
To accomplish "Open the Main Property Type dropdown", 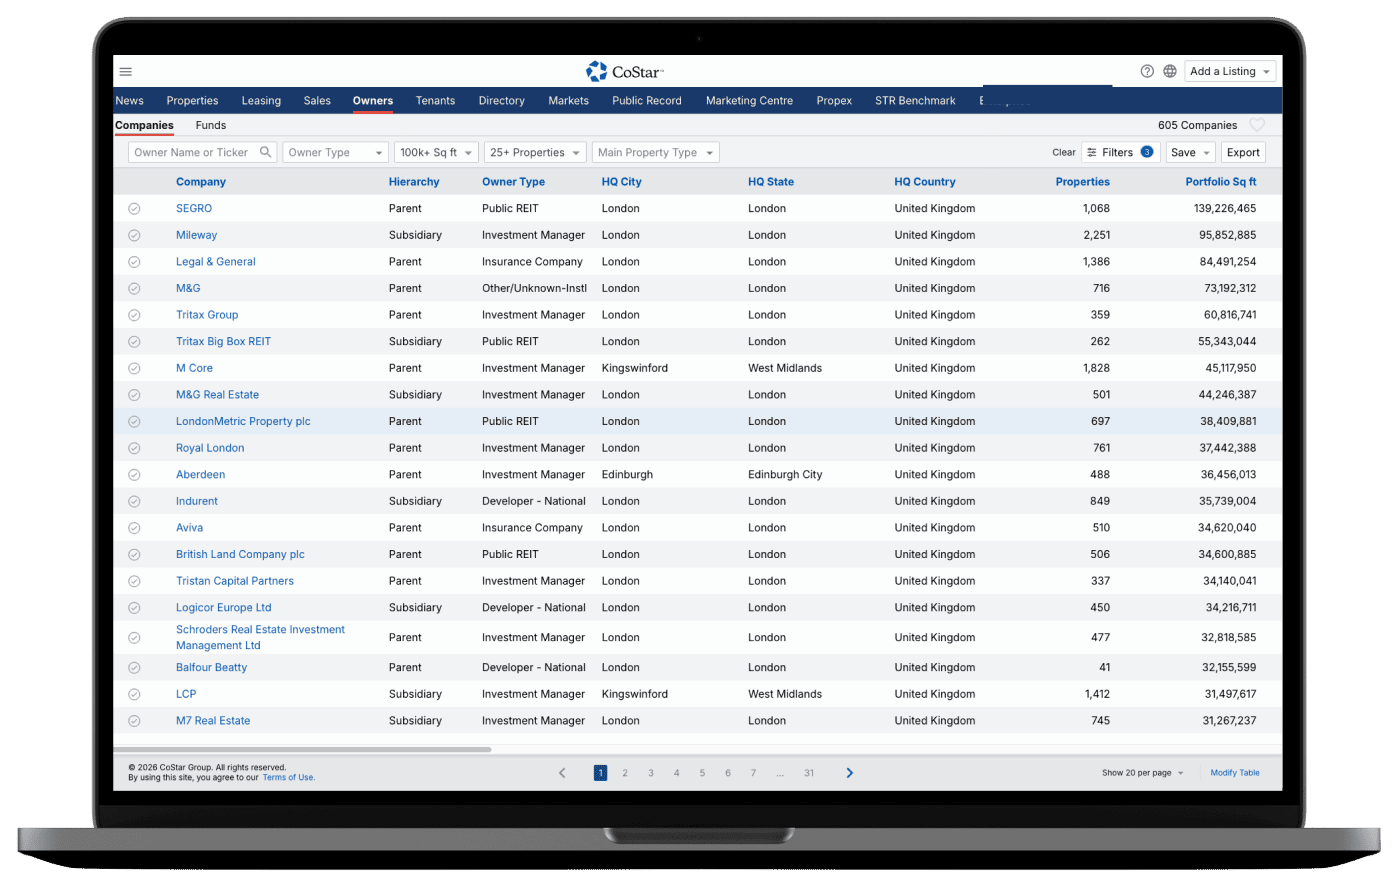I will coord(655,153).
